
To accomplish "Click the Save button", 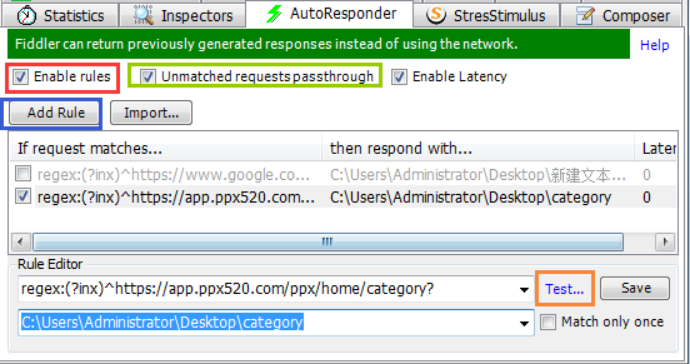I will click(635, 288).
